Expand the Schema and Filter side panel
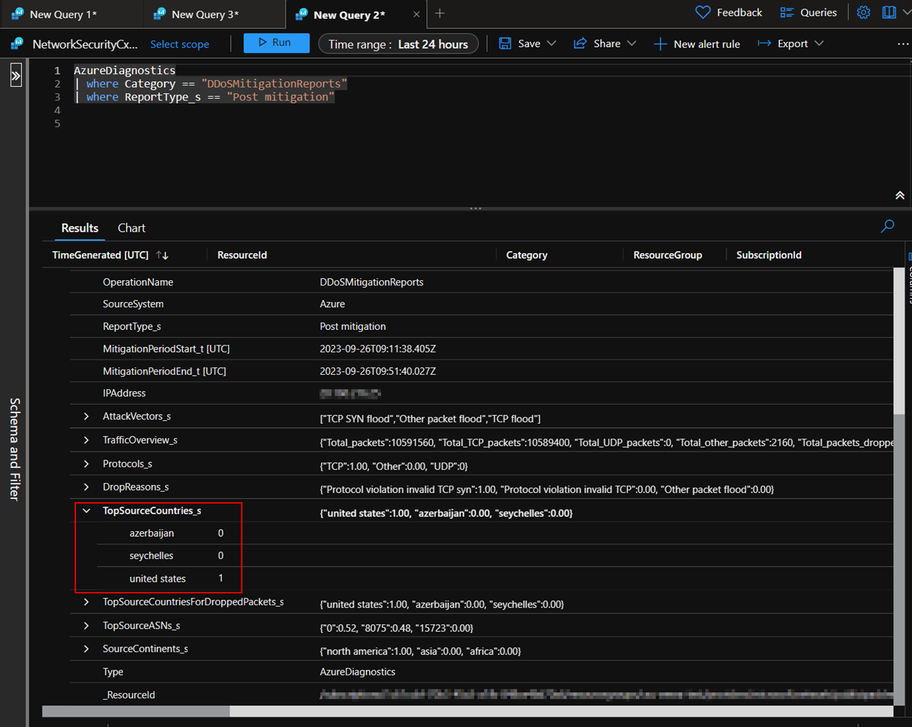 pos(16,76)
